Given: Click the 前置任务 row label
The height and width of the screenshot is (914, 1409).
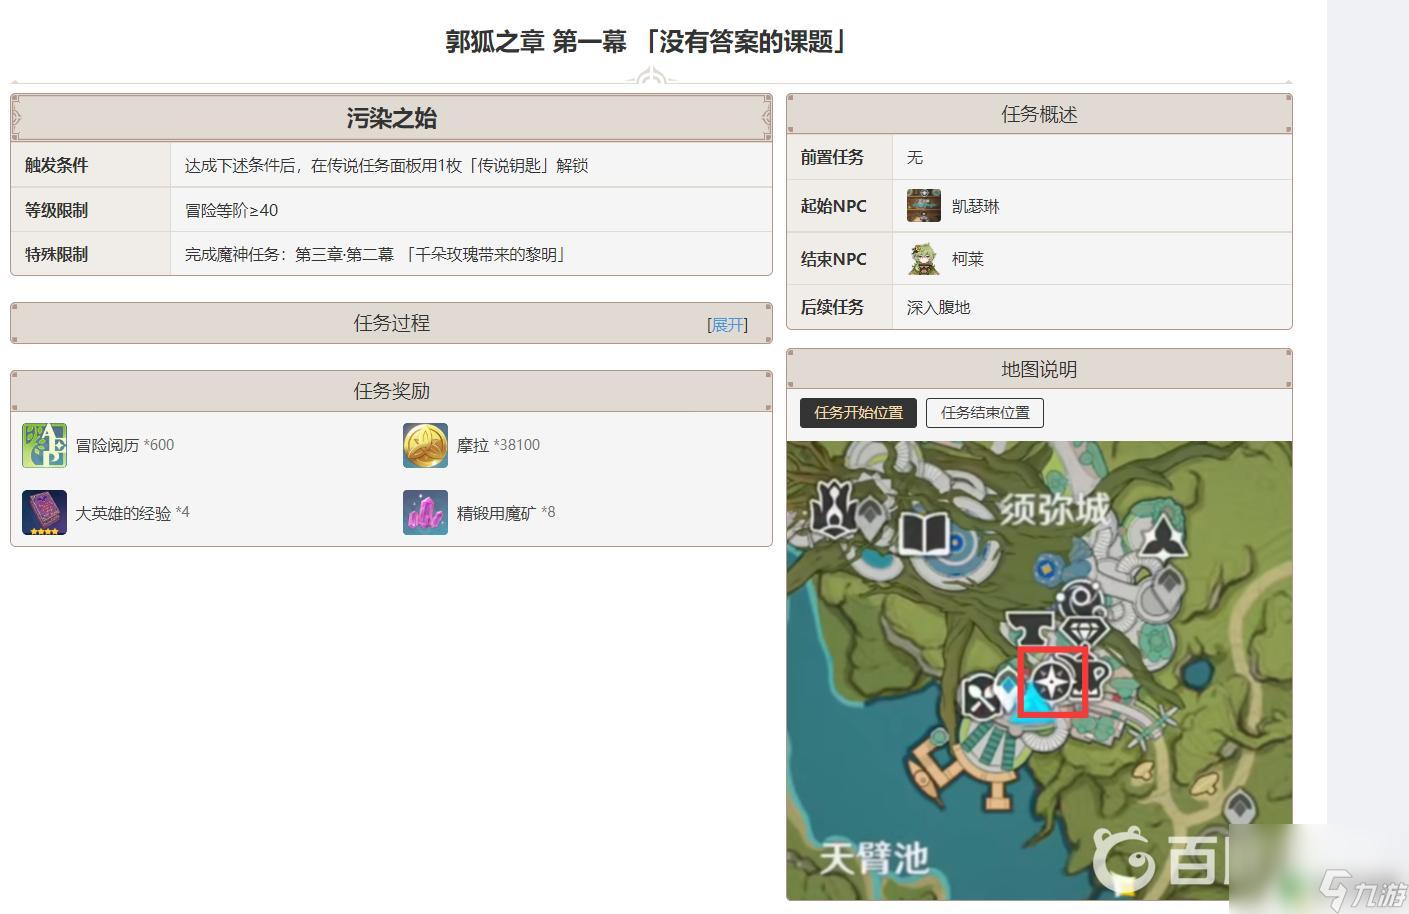Looking at the screenshot, I should pos(832,157).
